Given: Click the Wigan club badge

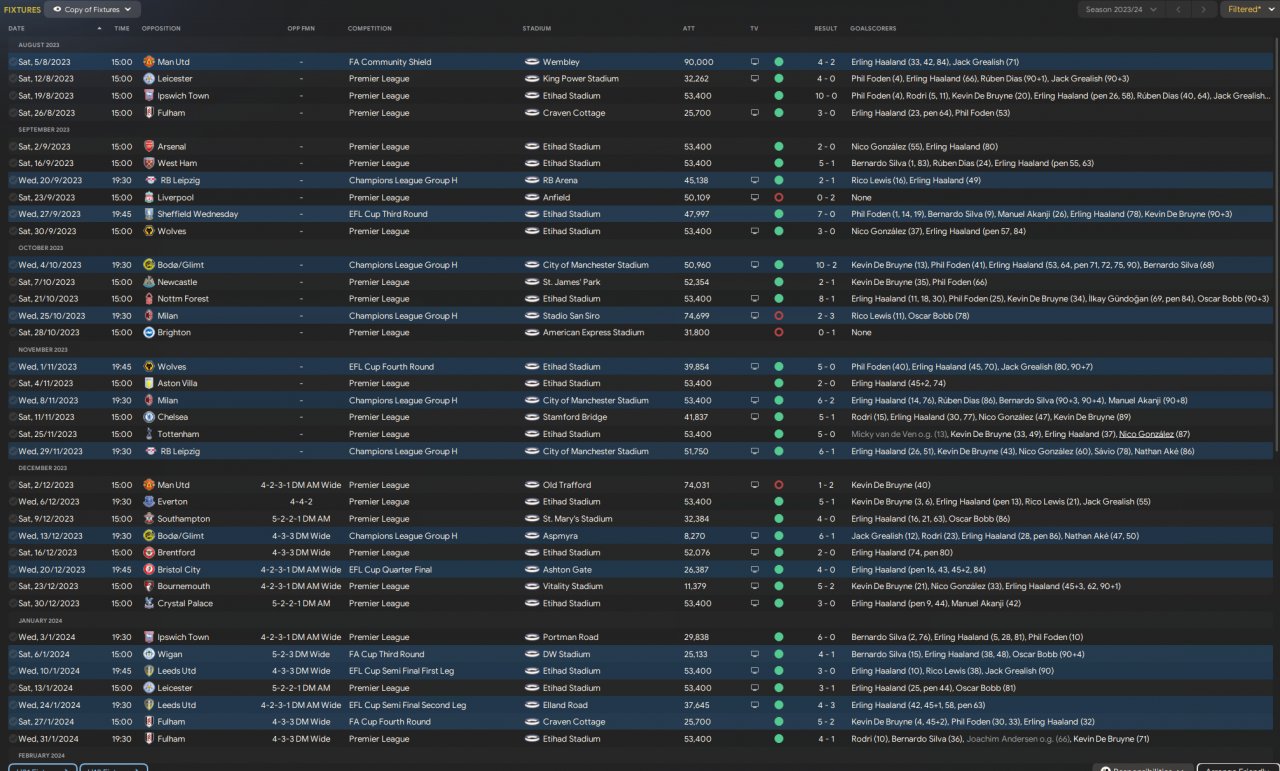Looking at the screenshot, I should click(148, 655).
